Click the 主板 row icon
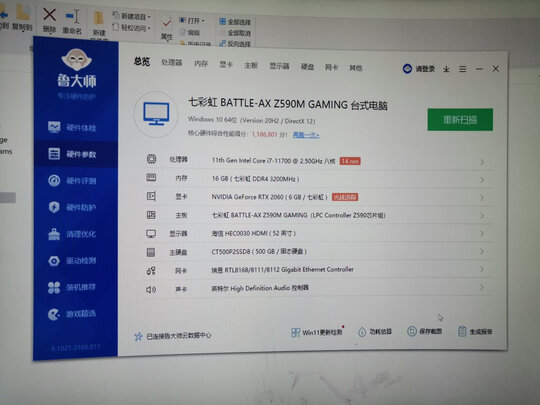This screenshot has height=405, width=540. [x=151, y=215]
